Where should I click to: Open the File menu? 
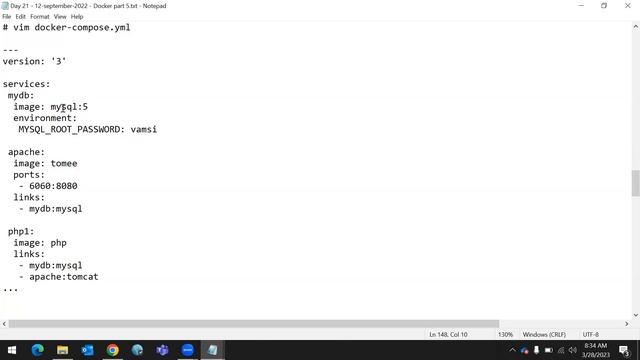pyautogui.click(x=7, y=17)
